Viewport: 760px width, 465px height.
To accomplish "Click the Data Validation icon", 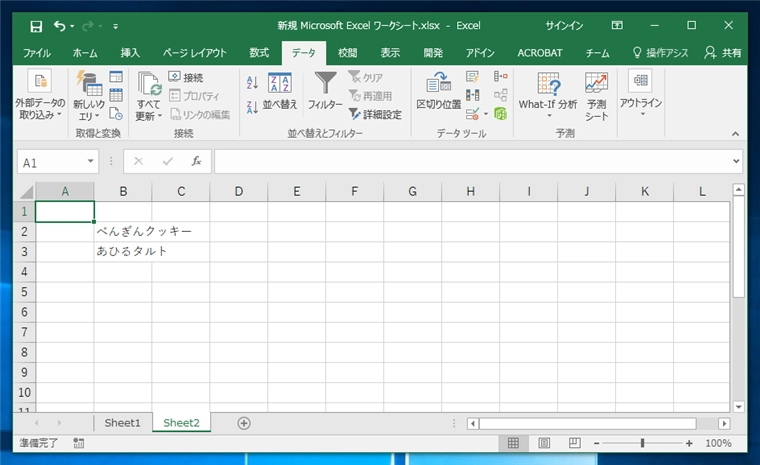I will point(472,114).
